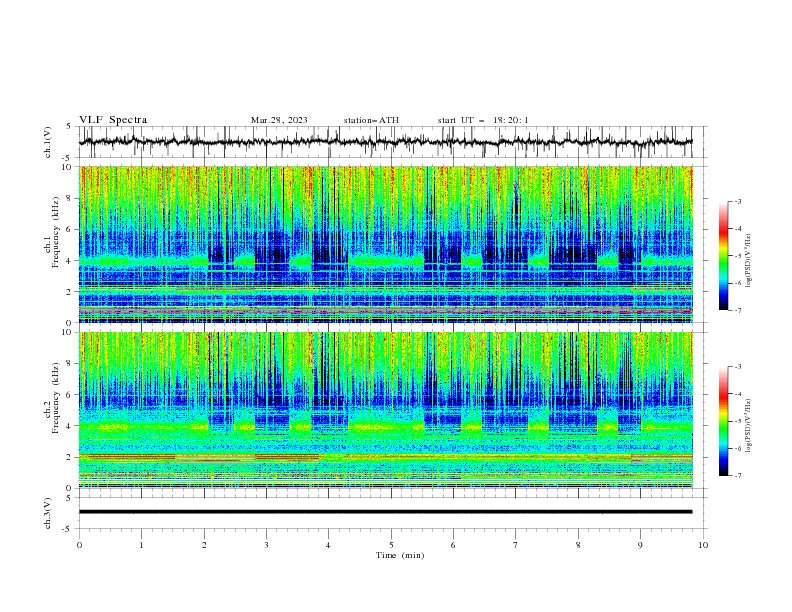The width and height of the screenshot is (792, 612).
Task: Click the "-3" value on upper colorbar
Action: pos(738,201)
